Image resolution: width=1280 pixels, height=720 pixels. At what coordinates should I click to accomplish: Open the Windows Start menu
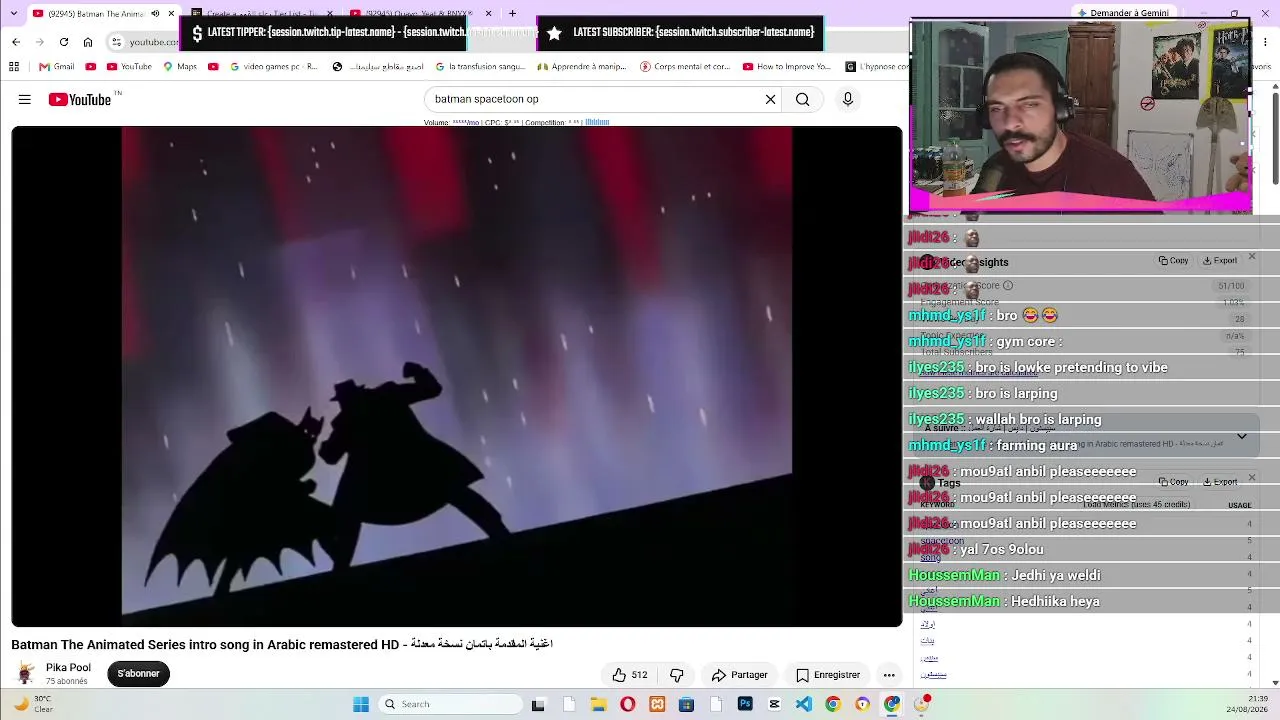[x=361, y=704]
